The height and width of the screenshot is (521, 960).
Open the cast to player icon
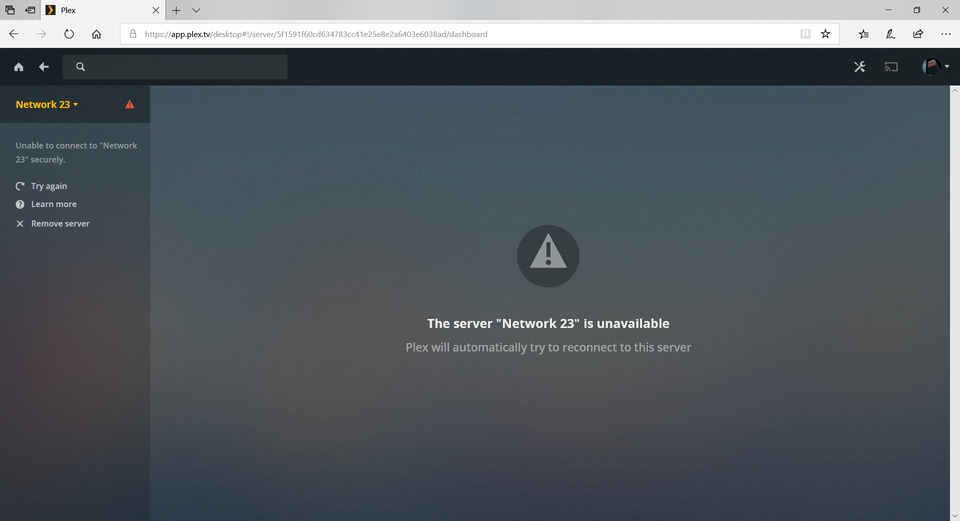(x=891, y=67)
